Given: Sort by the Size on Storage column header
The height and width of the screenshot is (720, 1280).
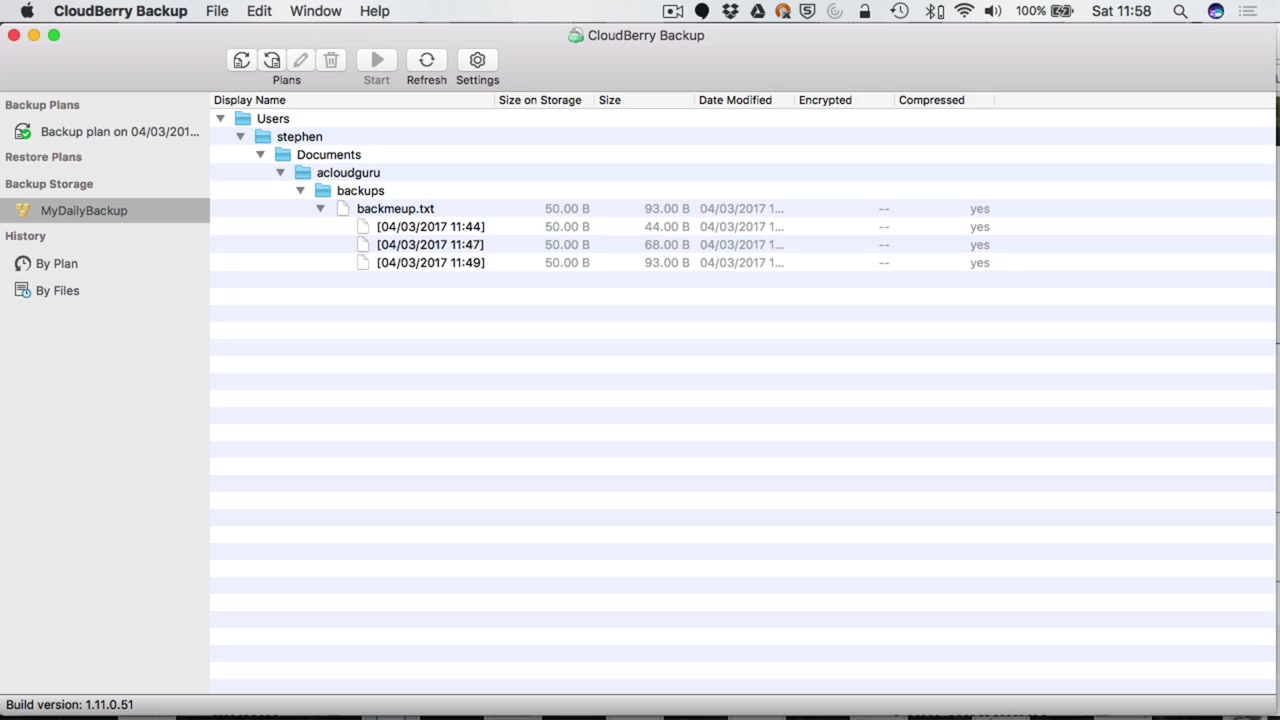Looking at the screenshot, I should [x=544, y=100].
